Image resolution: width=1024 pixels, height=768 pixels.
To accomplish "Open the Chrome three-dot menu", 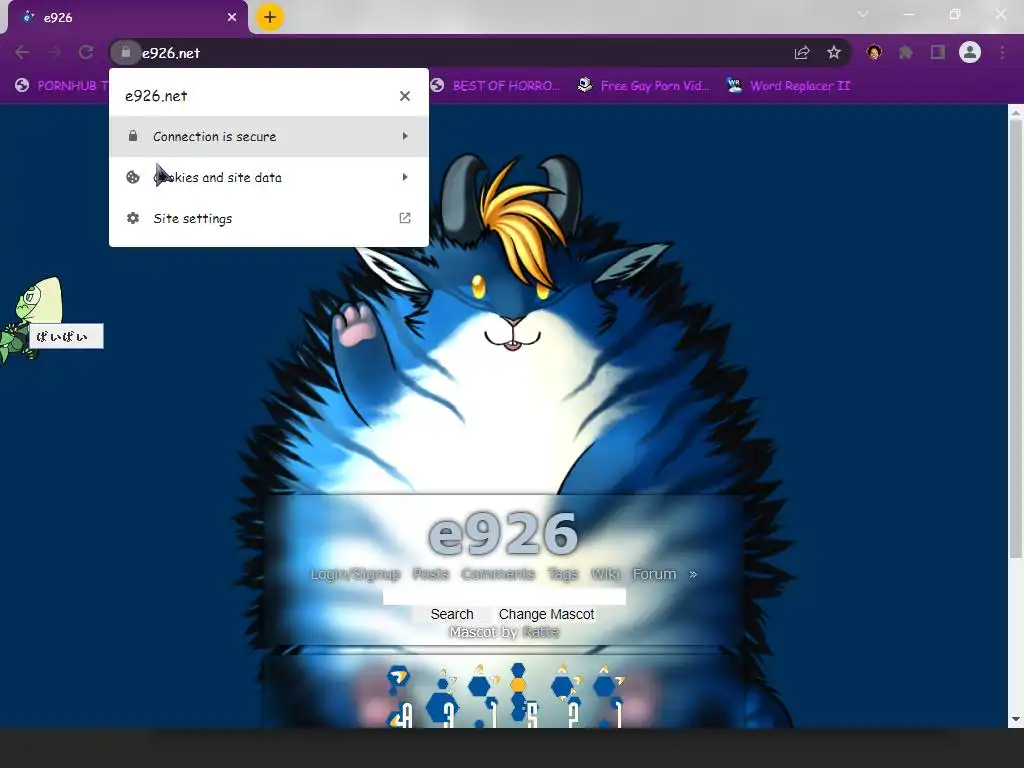I will tap(1002, 52).
